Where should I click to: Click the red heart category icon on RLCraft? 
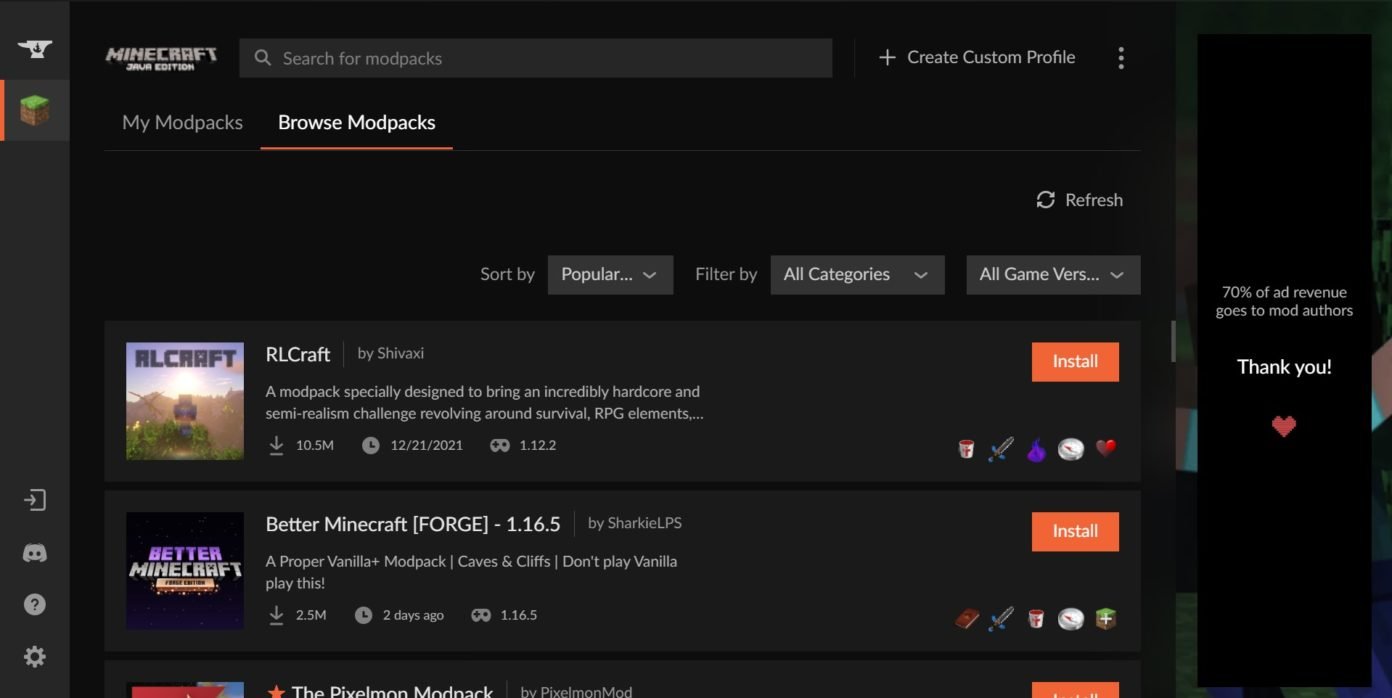(x=1105, y=448)
